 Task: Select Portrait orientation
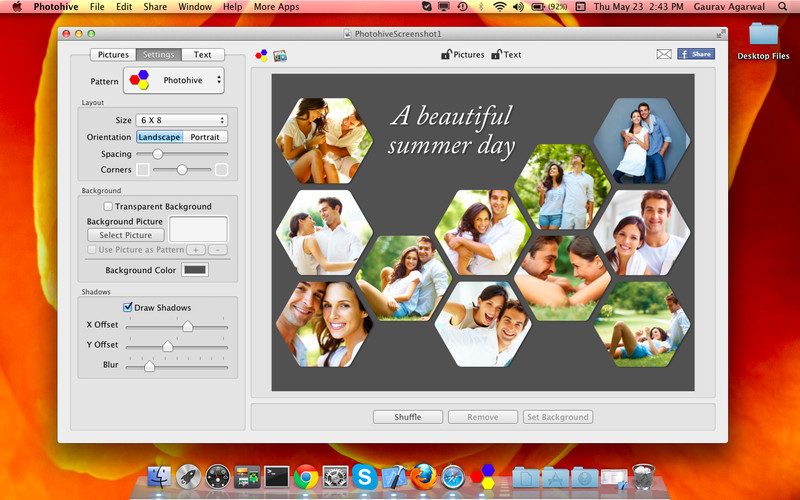tap(205, 137)
